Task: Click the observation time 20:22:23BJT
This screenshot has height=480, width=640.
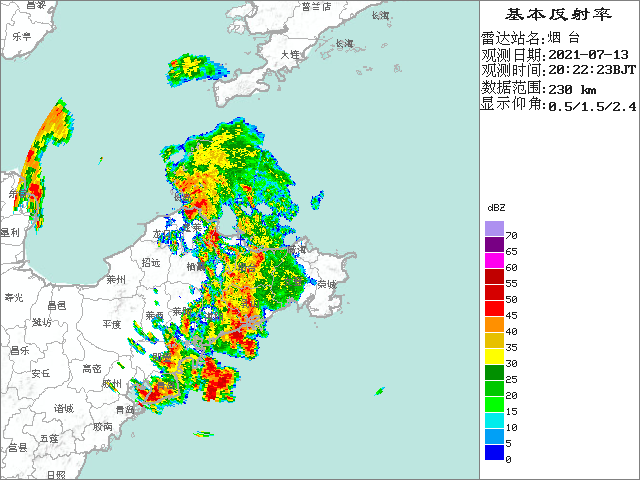Action: pos(591,70)
